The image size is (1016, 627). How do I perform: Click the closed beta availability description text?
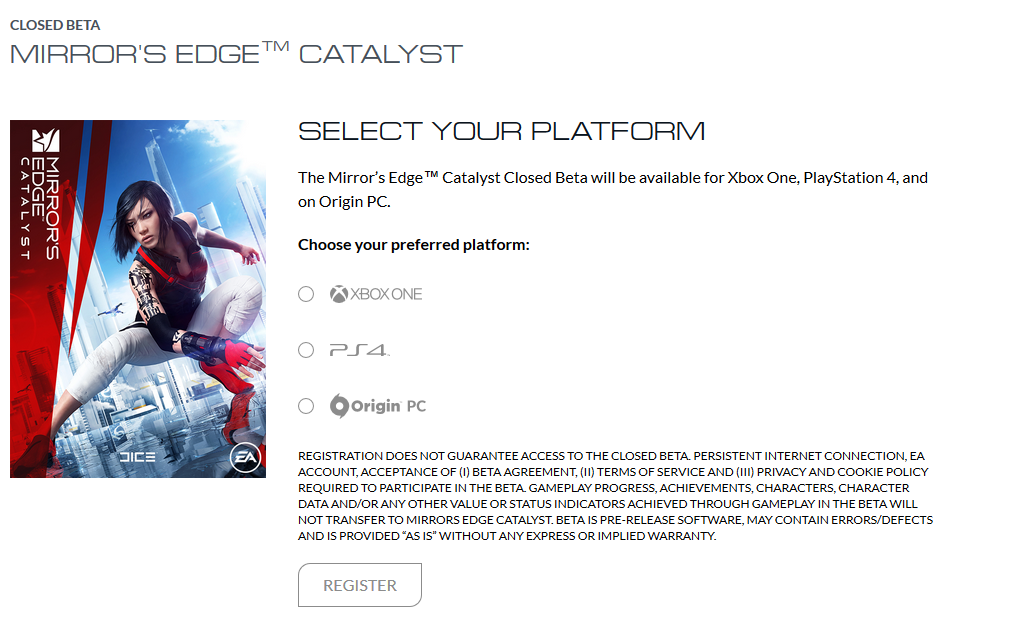coord(613,189)
